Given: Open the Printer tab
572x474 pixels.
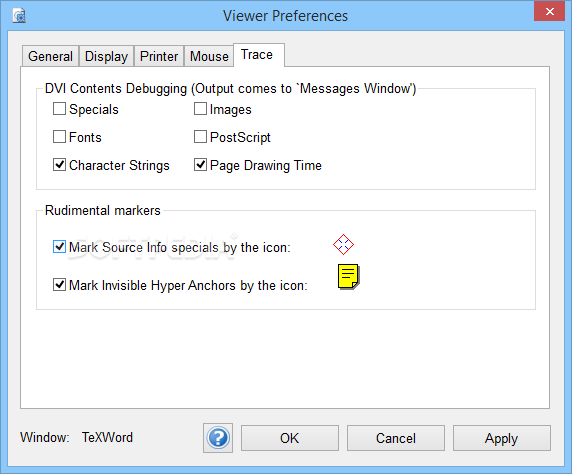Looking at the screenshot, I should pyautogui.click(x=159, y=56).
